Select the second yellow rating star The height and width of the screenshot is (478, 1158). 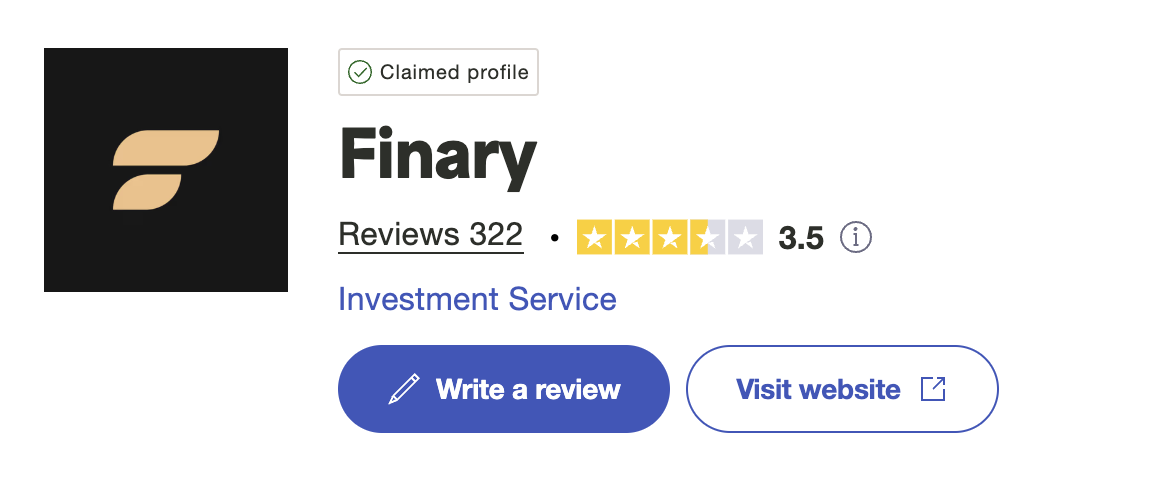click(632, 238)
